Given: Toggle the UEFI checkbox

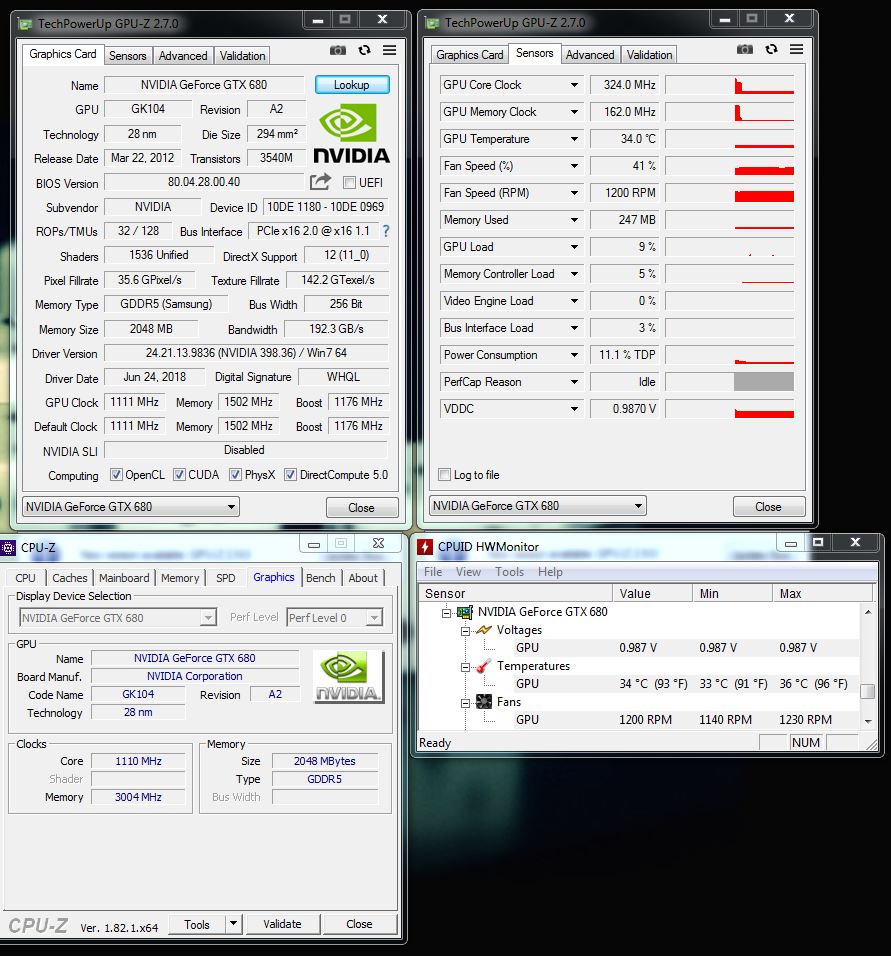Looking at the screenshot, I should click(x=349, y=182).
